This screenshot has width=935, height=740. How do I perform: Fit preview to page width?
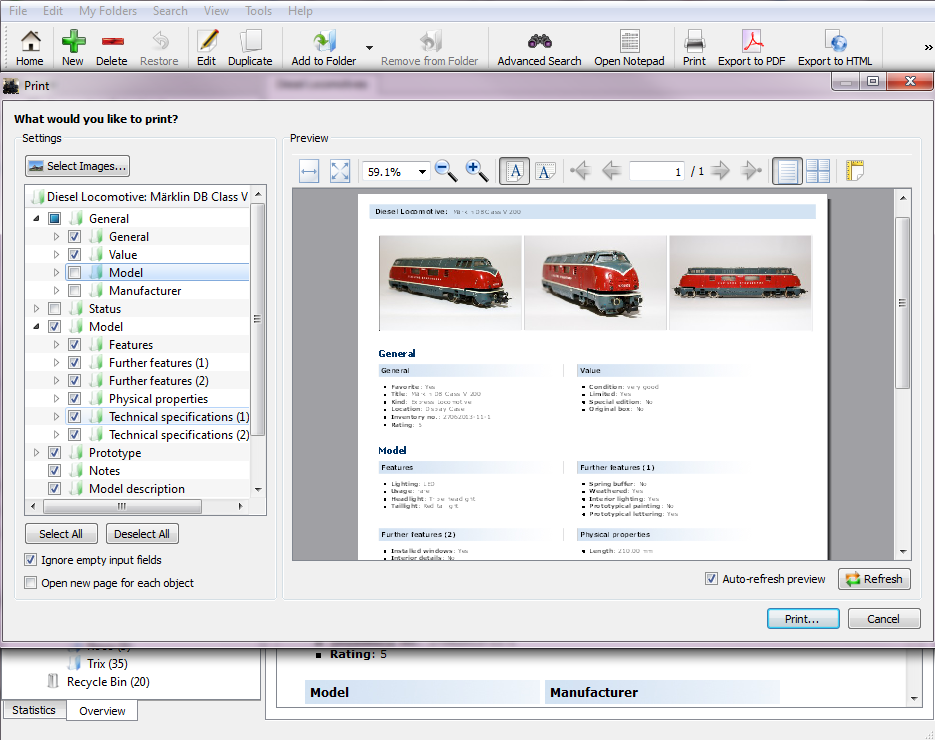click(309, 172)
